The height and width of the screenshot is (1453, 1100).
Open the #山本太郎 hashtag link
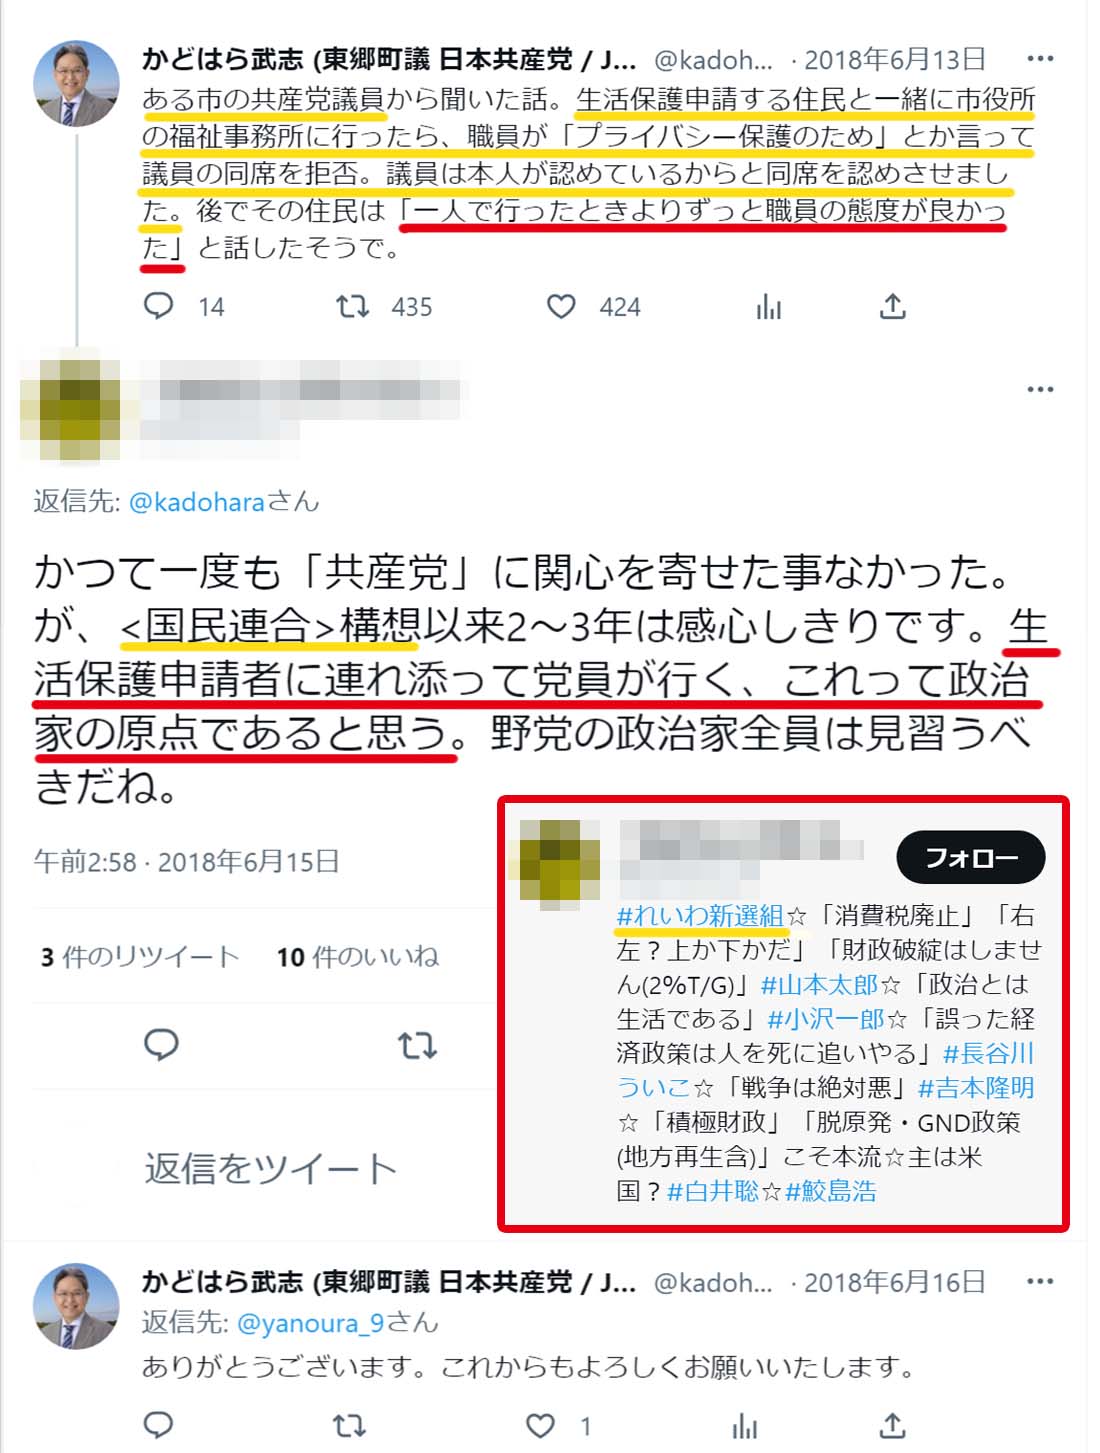click(819, 985)
